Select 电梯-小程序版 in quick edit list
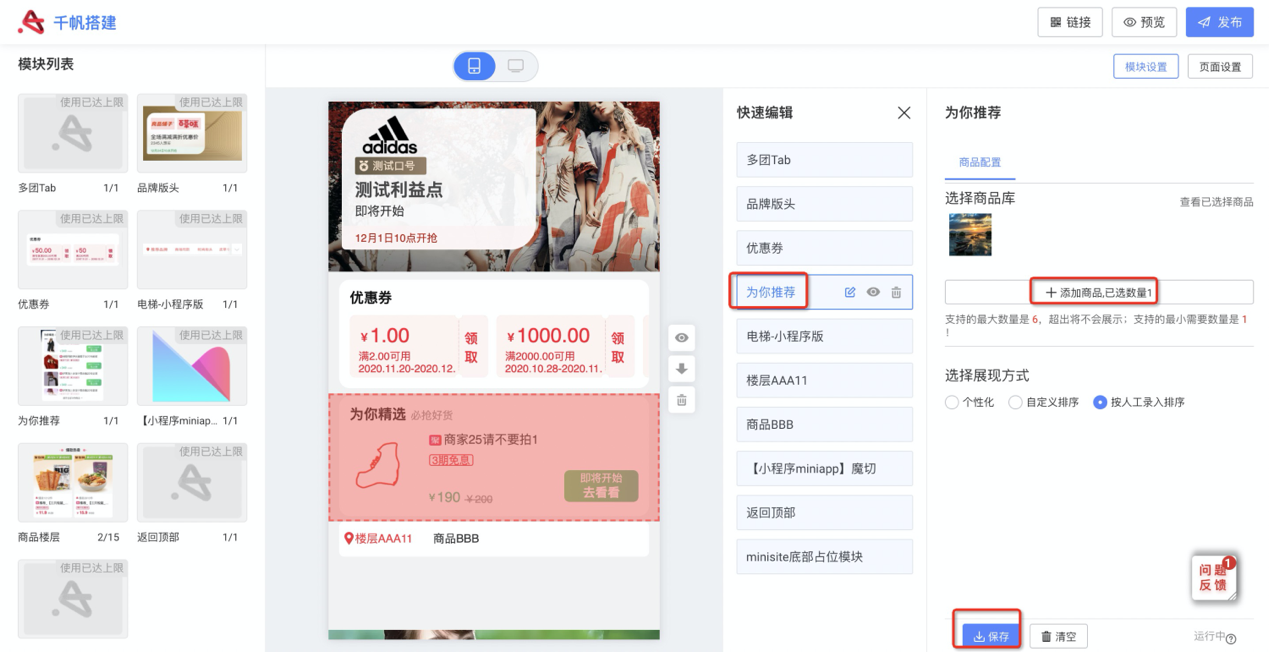Viewport: 1269px width, 652px height. click(x=824, y=336)
